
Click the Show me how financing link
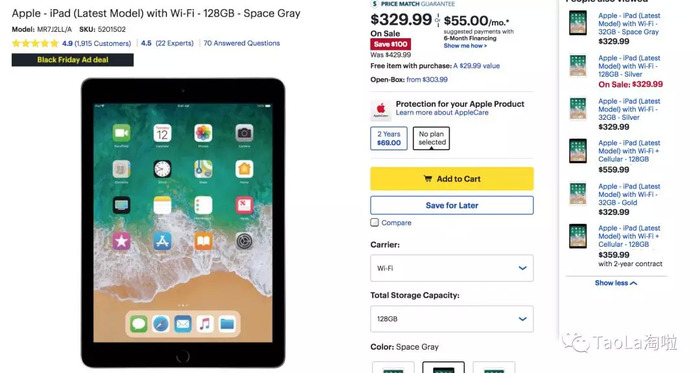tap(465, 46)
